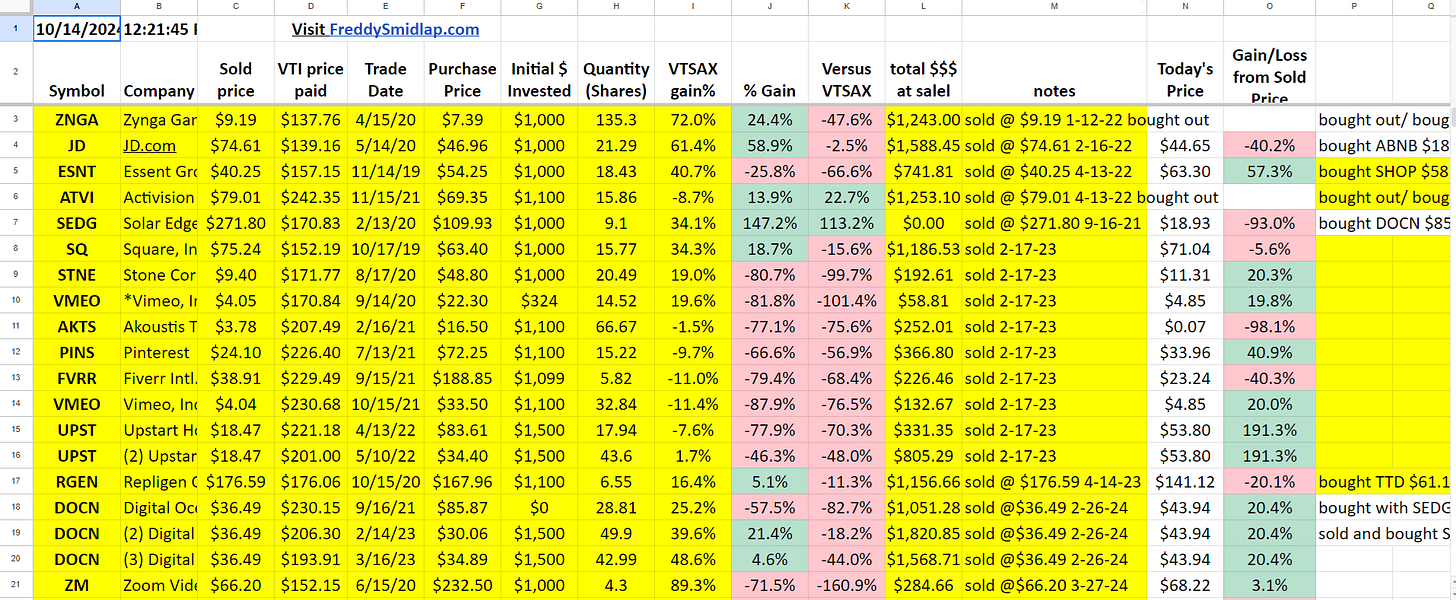Select column A header
This screenshot has height=600, width=1456.
tap(77, 7)
